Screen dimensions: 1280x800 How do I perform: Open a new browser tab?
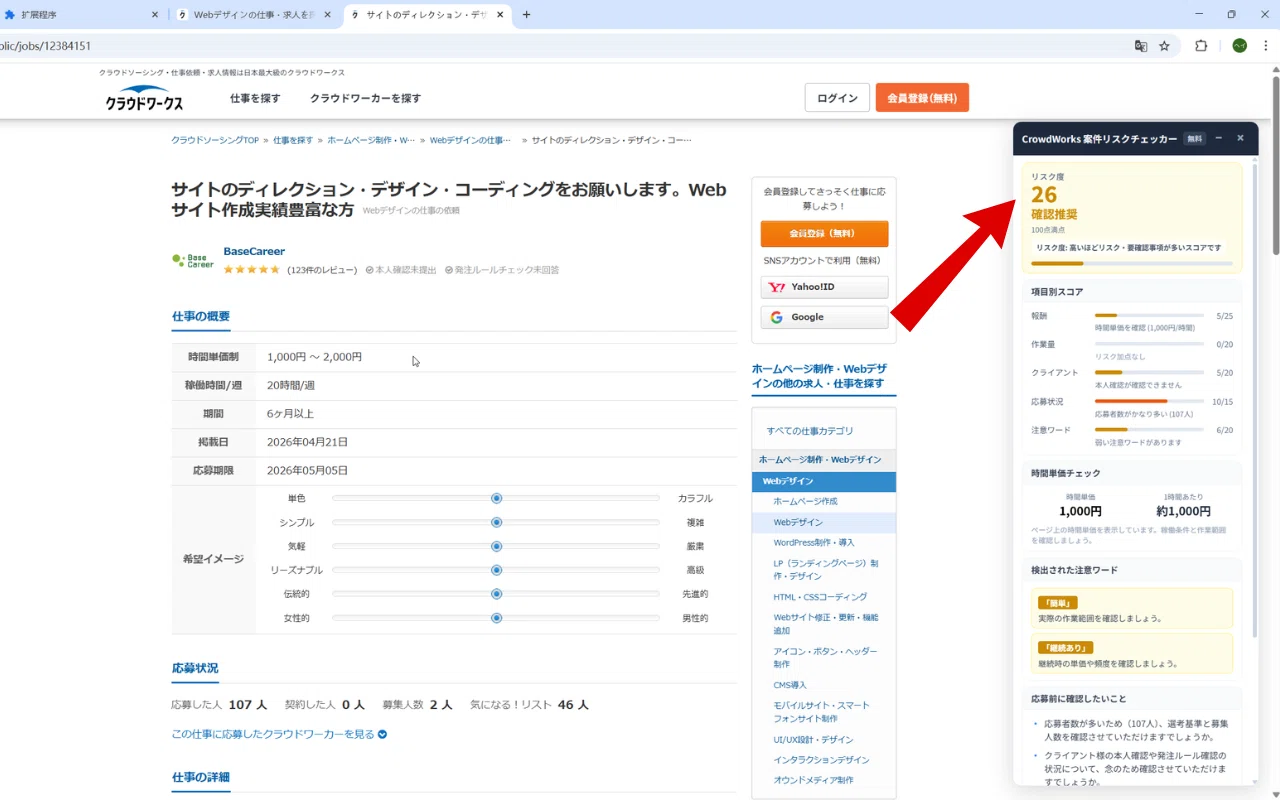(x=527, y=15)
